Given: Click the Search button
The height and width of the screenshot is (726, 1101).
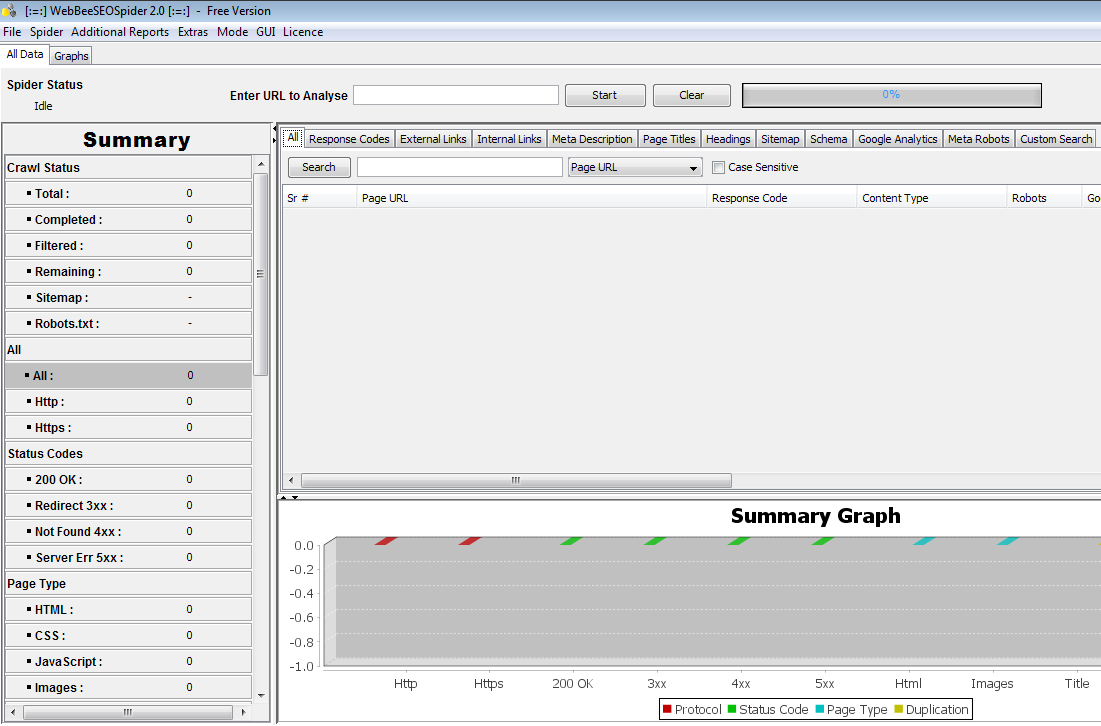Looking at the screenshot, I should [319, 167].
